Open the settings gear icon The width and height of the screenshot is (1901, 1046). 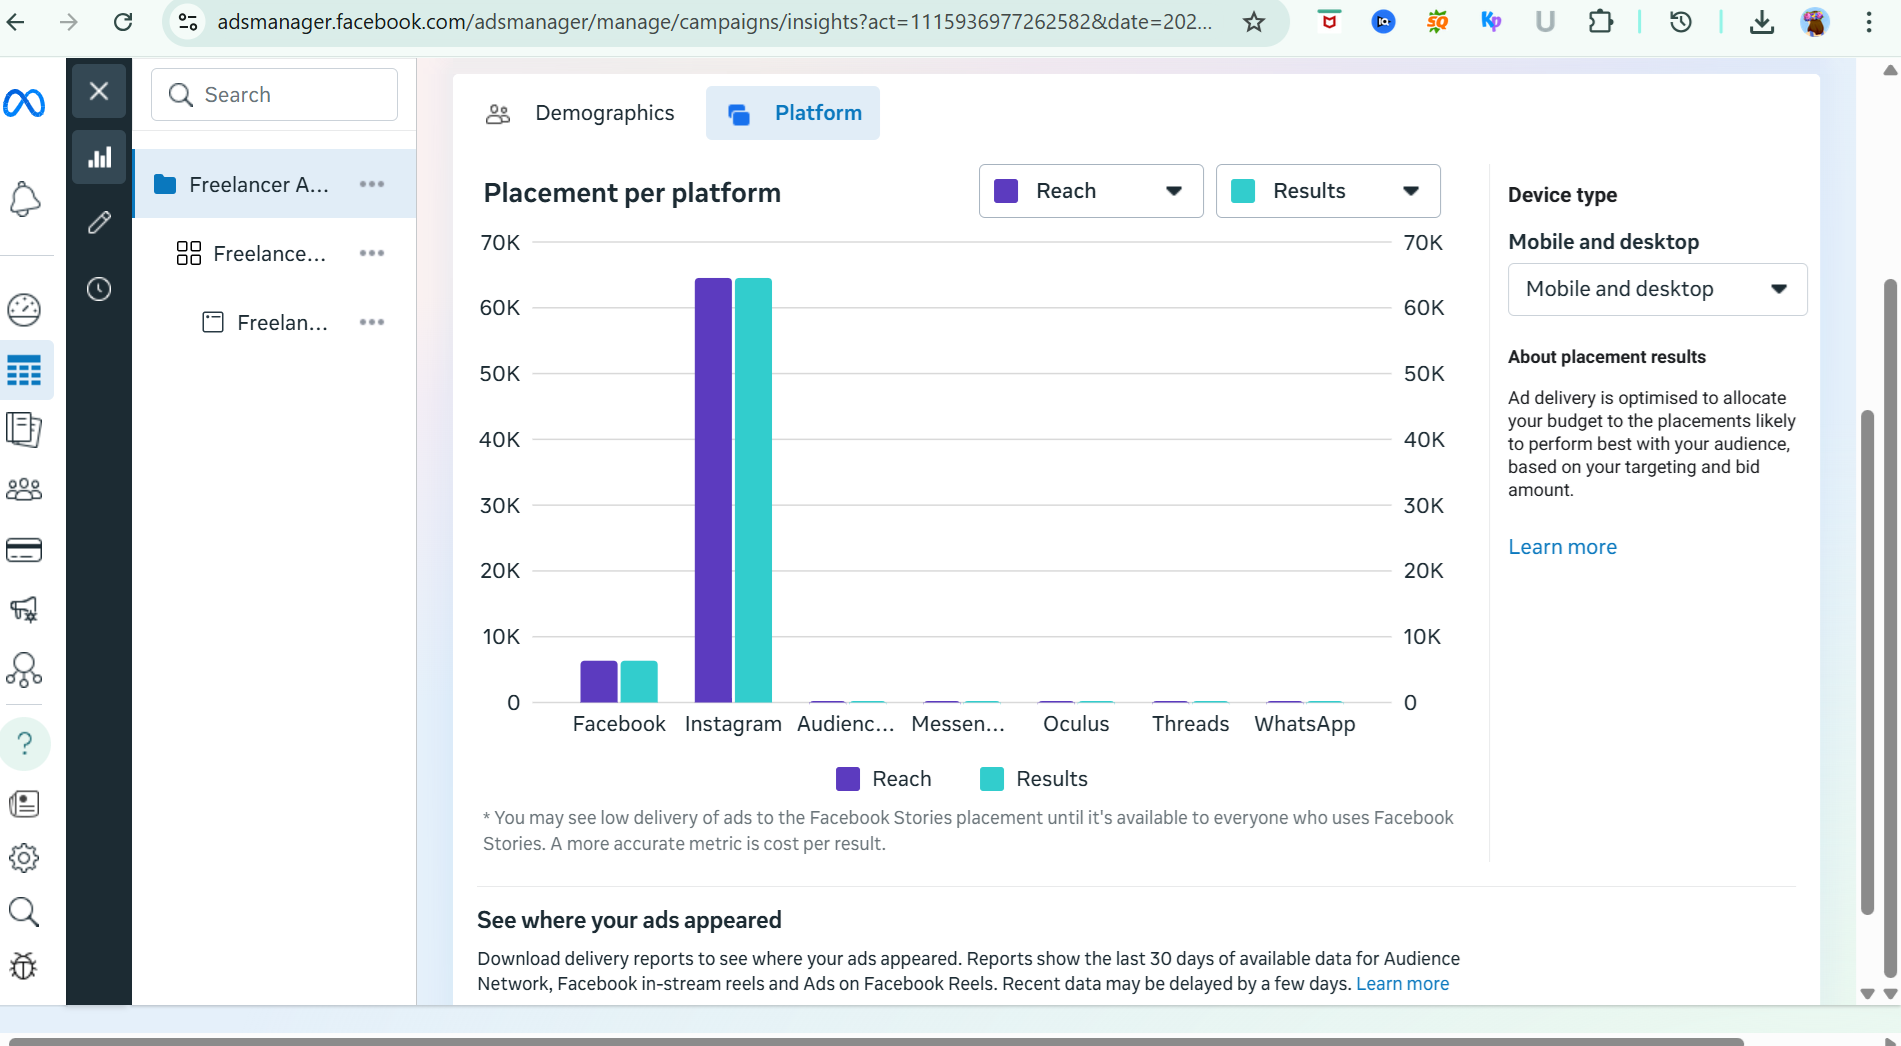pos(24,857)
